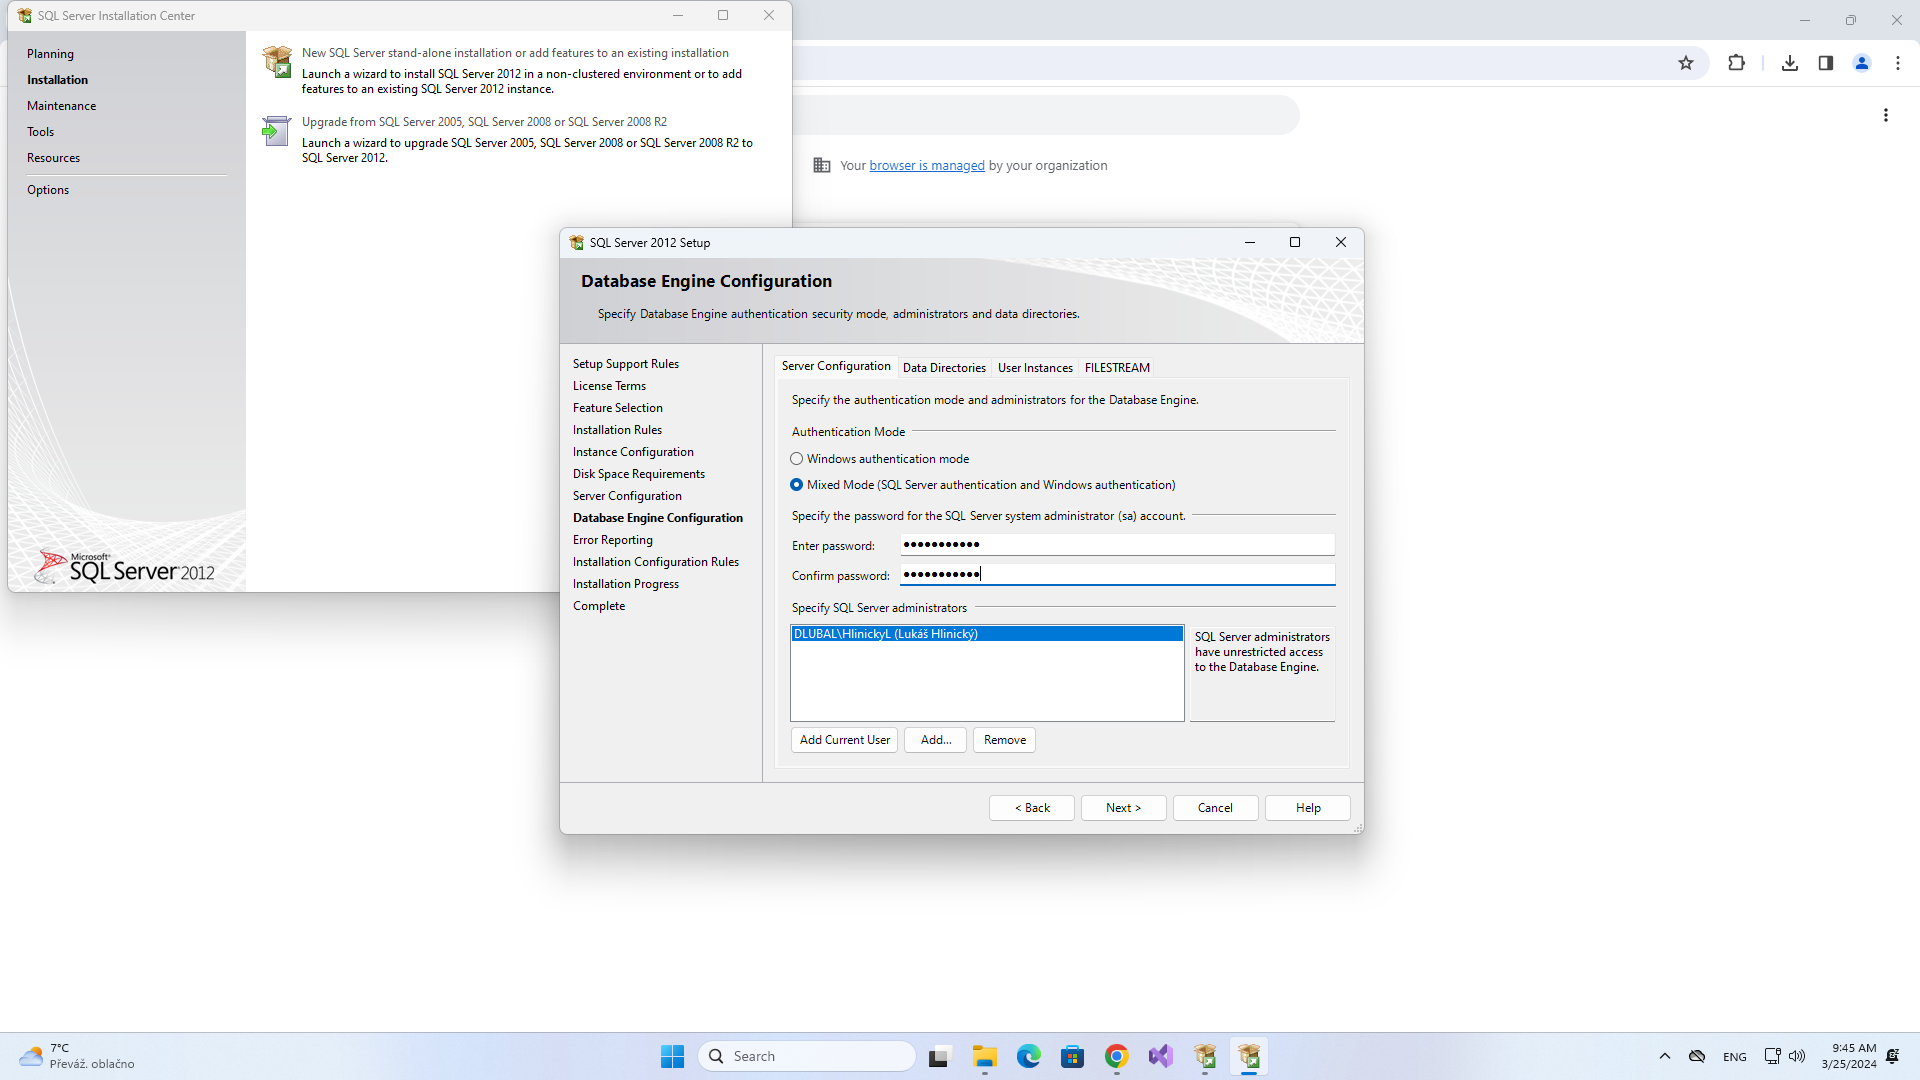Select Database Engine Configuration step
Screen dimensions: 1920x1080
click(658, 517)
